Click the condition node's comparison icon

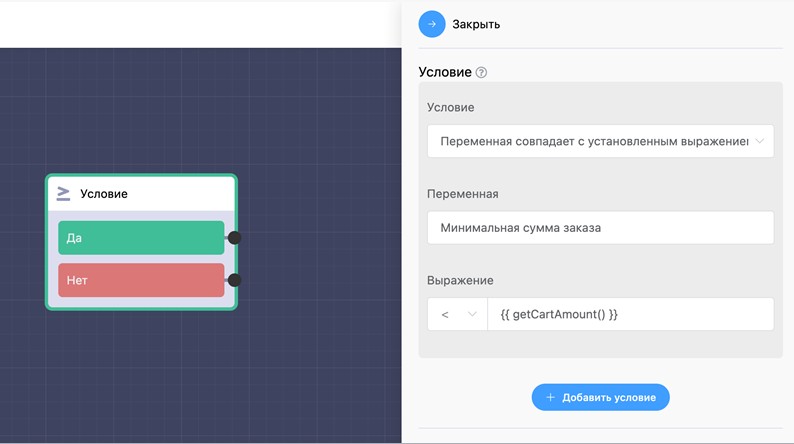(64, 193)
